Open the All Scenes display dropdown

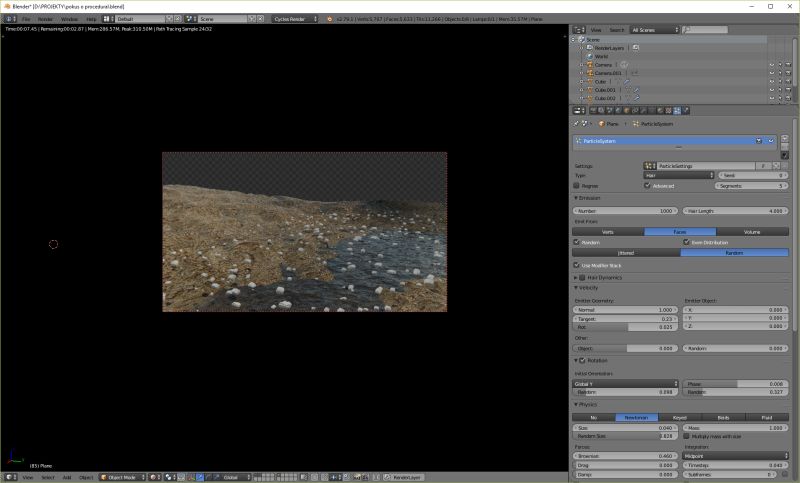click(655, 30)
